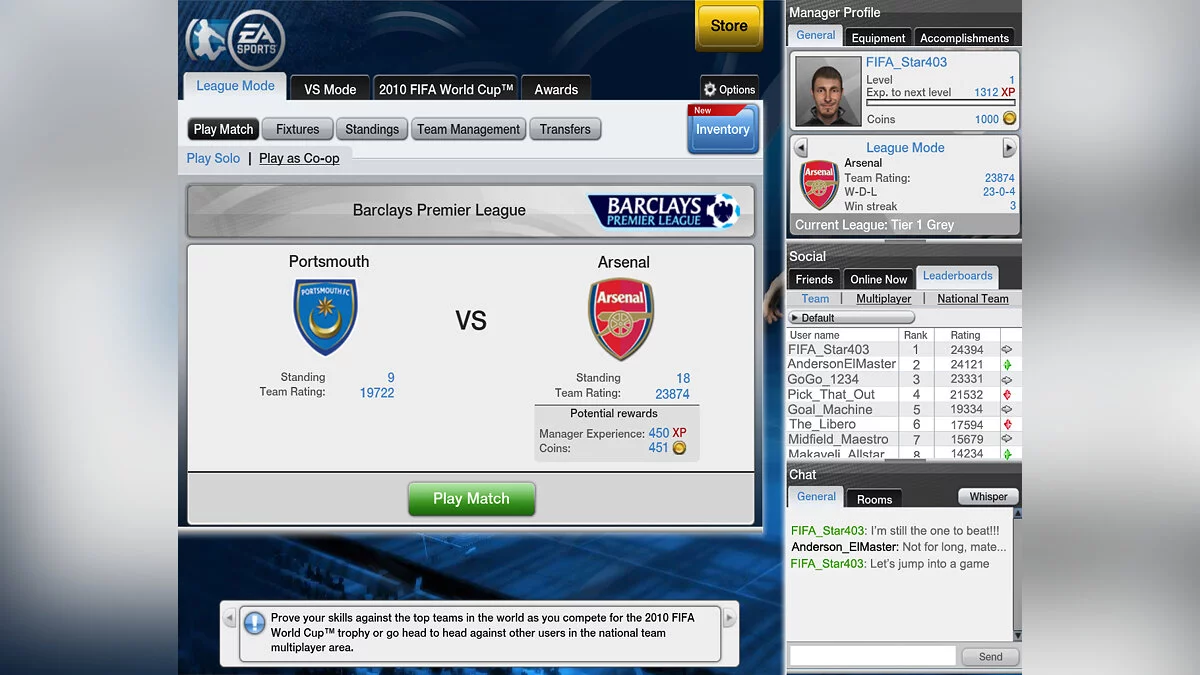The height and width of the screenshot is (675, 1200).
Task: Click the coin icon beside Coins 1000
Action: [x=1009, y=118]
